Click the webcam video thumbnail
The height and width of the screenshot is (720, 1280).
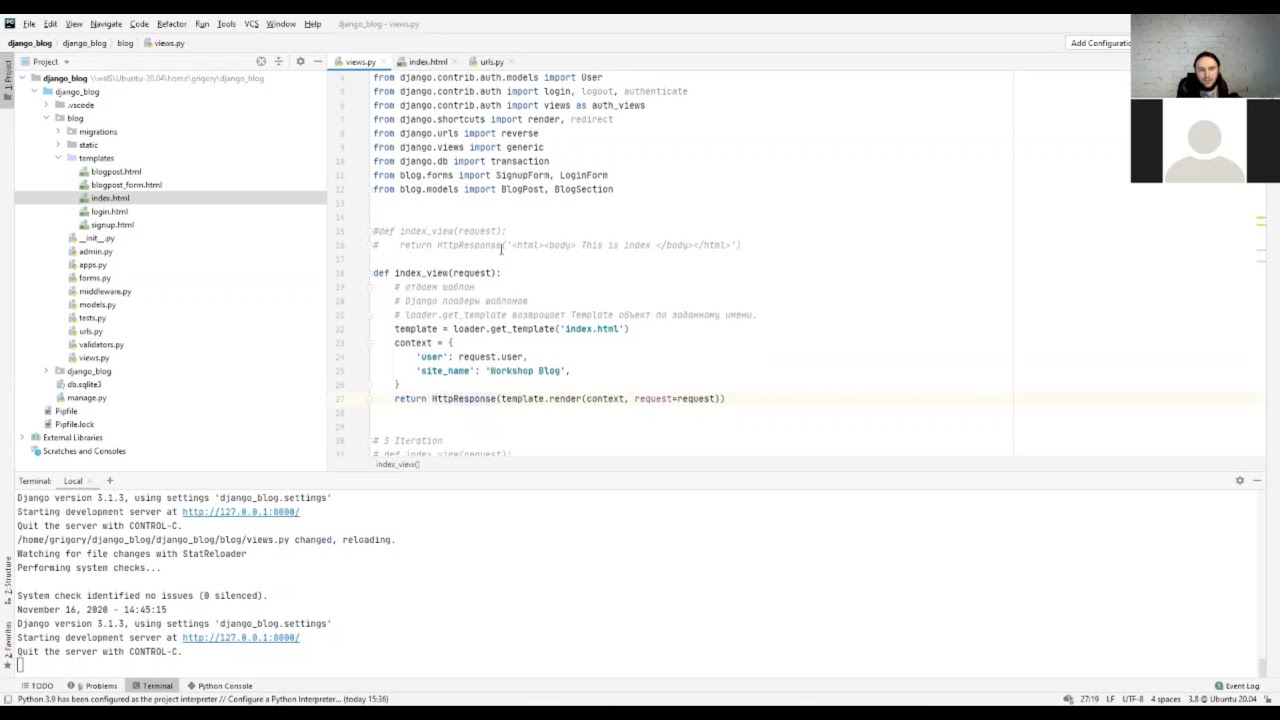[1205, 56]
